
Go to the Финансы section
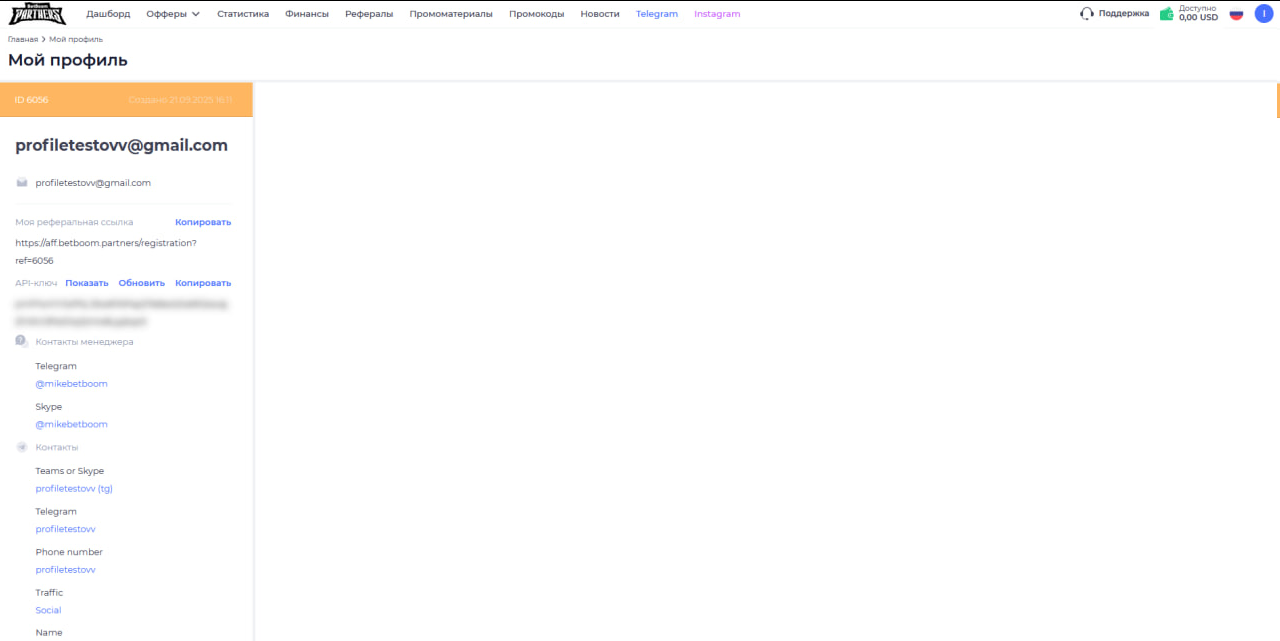pyautogui.click(x=307, y=14)
